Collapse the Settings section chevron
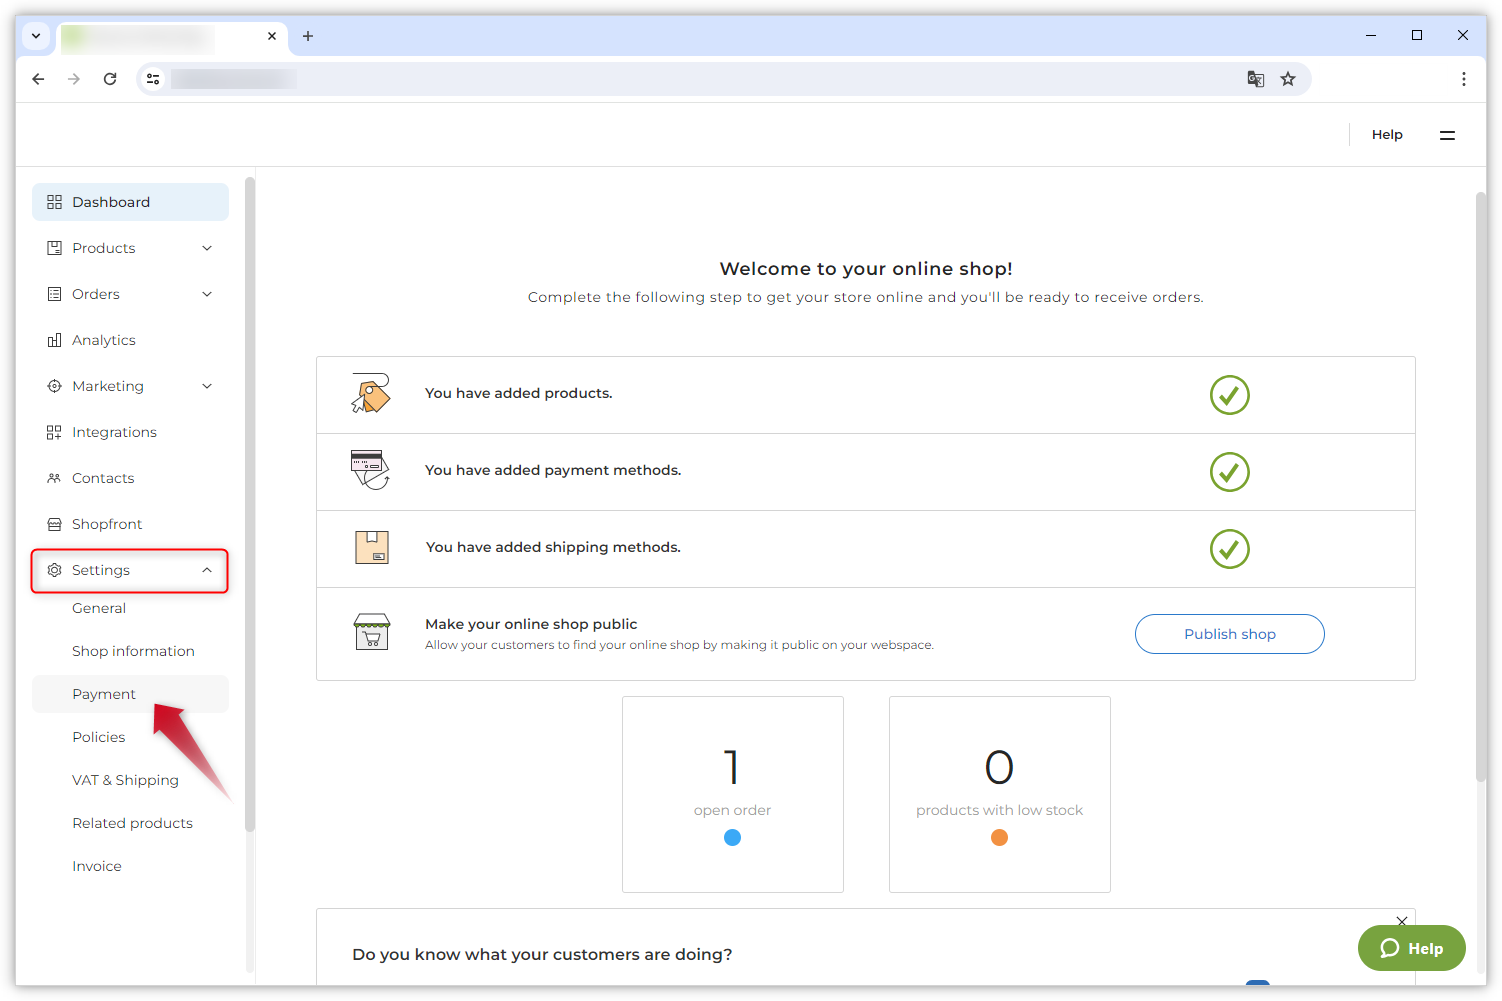 (207, 569)
